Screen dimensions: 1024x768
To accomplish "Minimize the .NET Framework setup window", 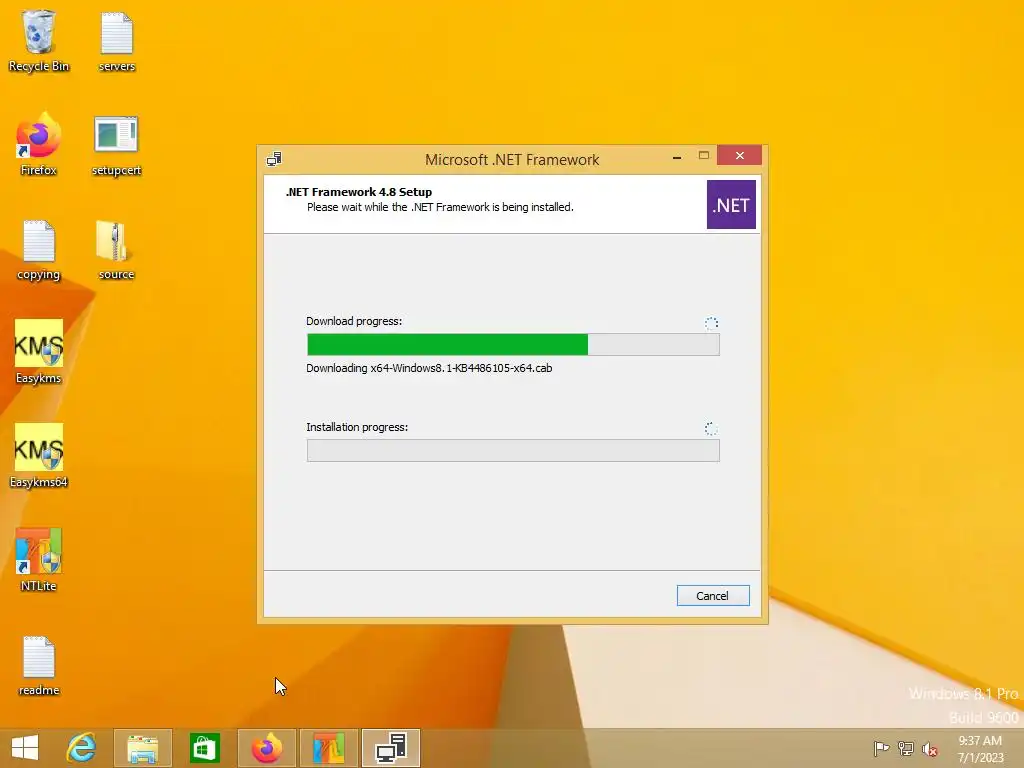I will pos(677,156).
